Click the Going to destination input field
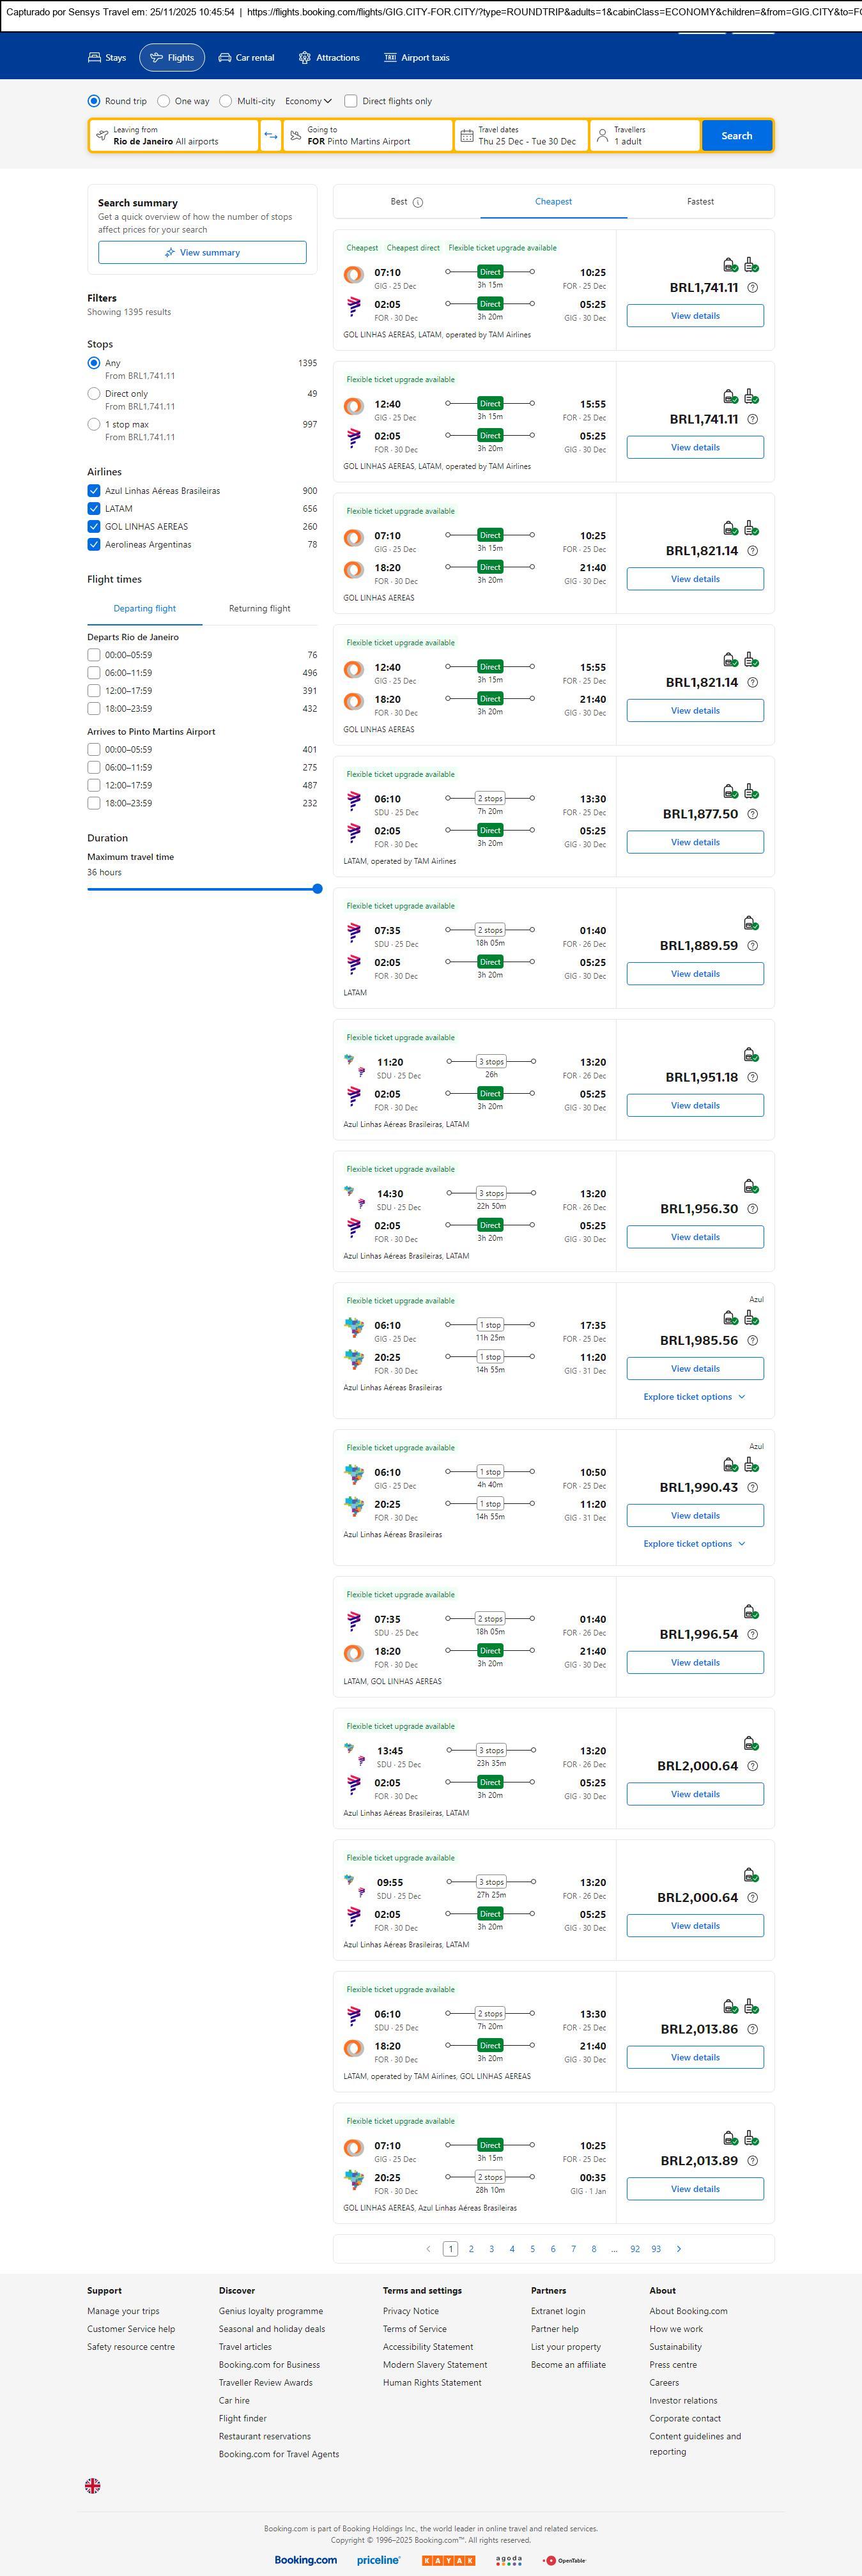This screenshot has width=862, height=2576. (x=368, y=136)
